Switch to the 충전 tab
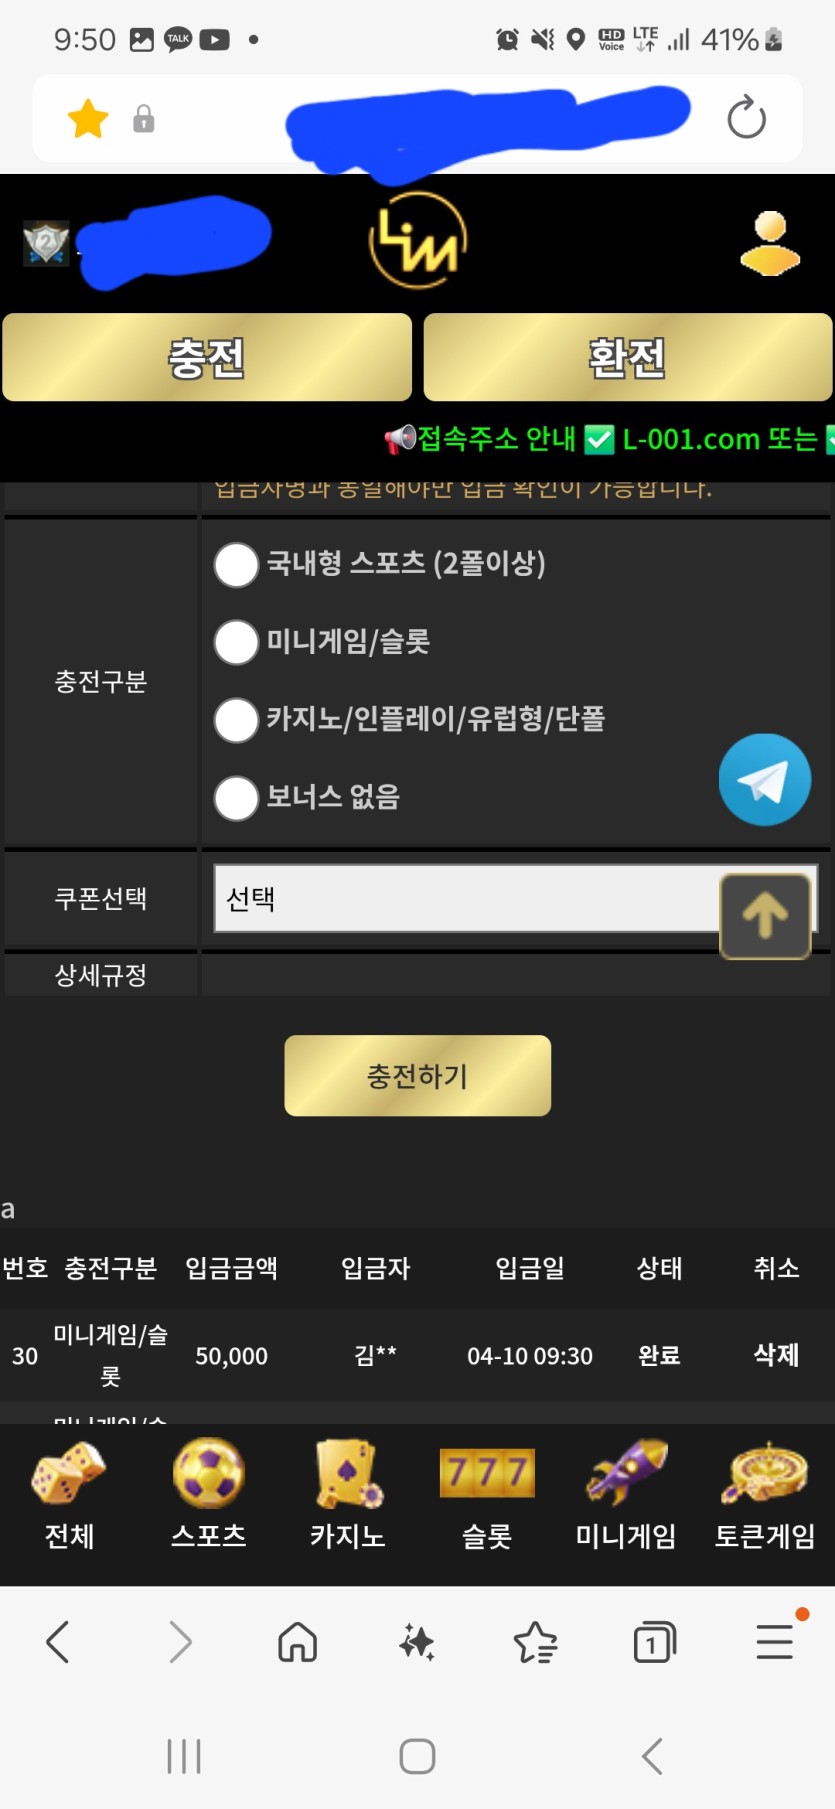Image resolution: width=835 pixels, height=1809 pixels. [x=207, y=358]
